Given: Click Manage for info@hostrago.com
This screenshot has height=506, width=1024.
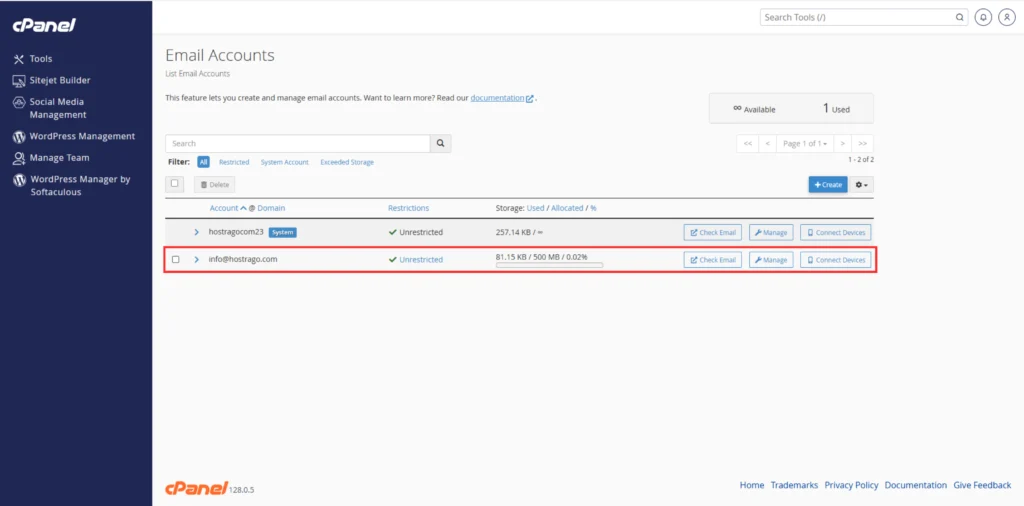Looking at the screenshot, I should click(x=771, y=260).
